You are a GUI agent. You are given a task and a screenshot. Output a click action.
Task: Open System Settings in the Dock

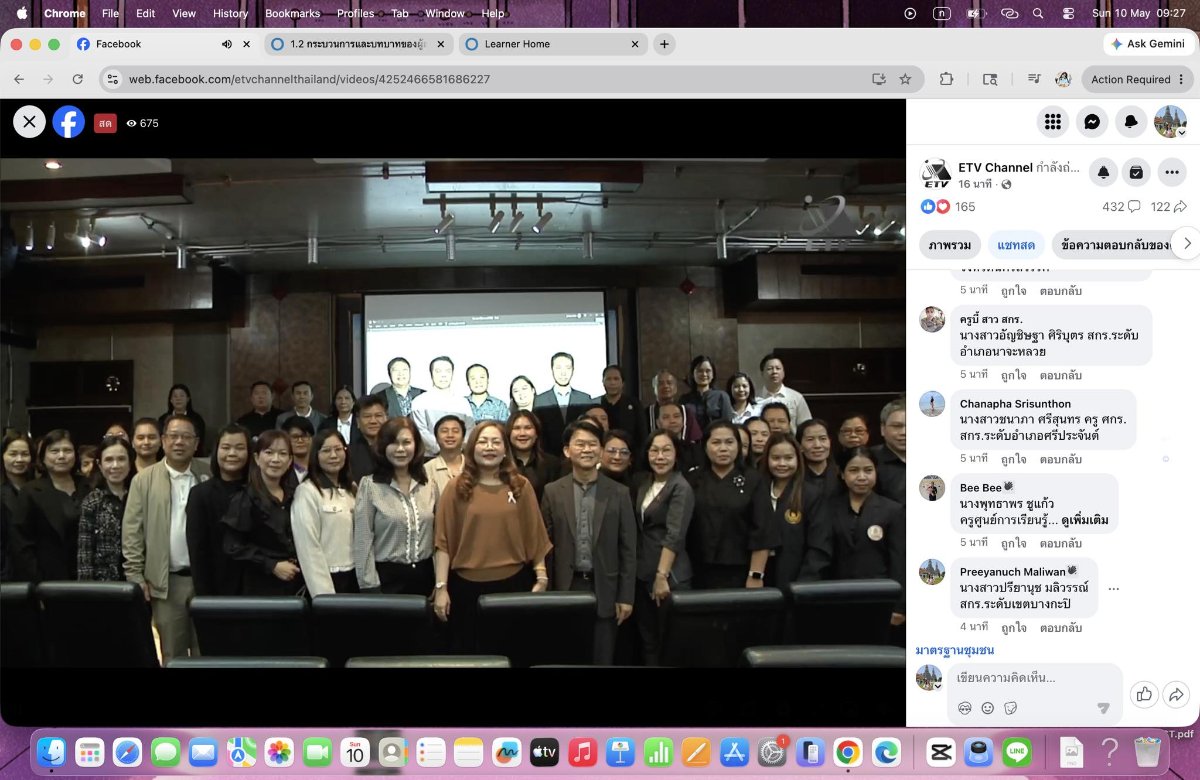(x=771, y=752)
